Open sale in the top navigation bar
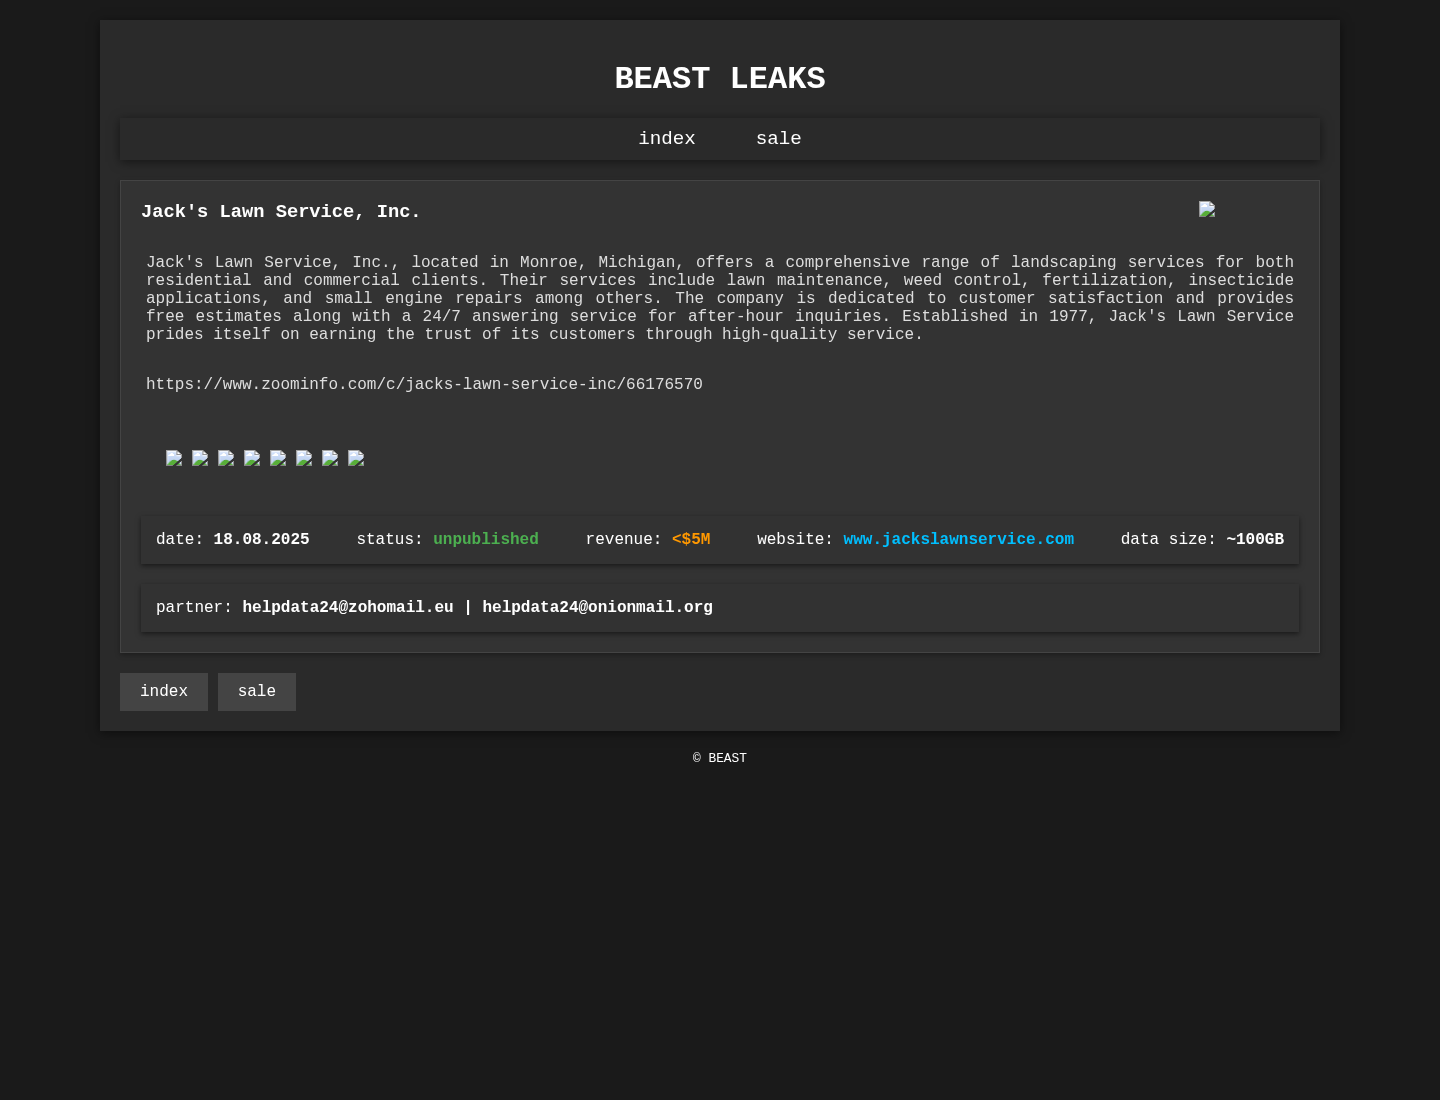This screenshot has width=1440, height=1100. tap(779, 139)
